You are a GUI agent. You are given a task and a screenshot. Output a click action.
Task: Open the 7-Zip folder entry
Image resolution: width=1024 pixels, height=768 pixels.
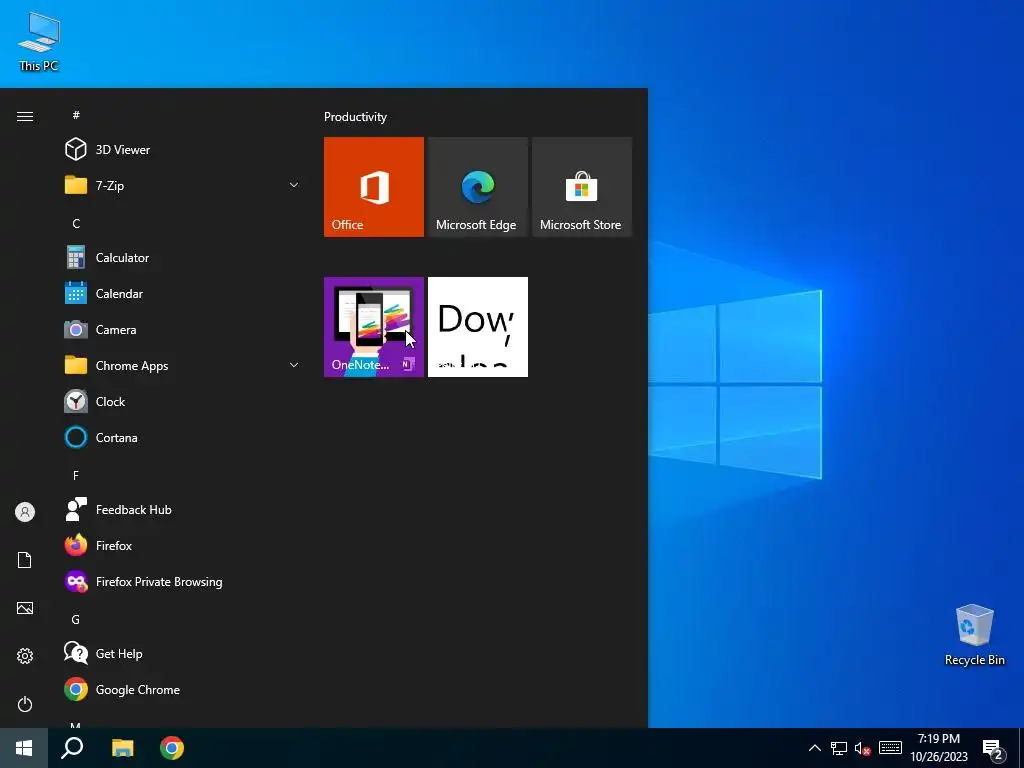(x=183, y=185)
